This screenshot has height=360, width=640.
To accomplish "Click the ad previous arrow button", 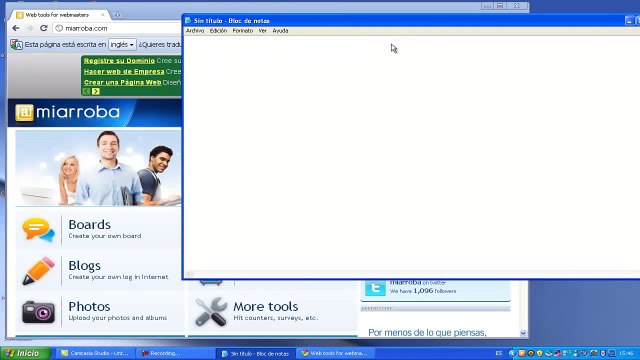I will tap(86, 91).
